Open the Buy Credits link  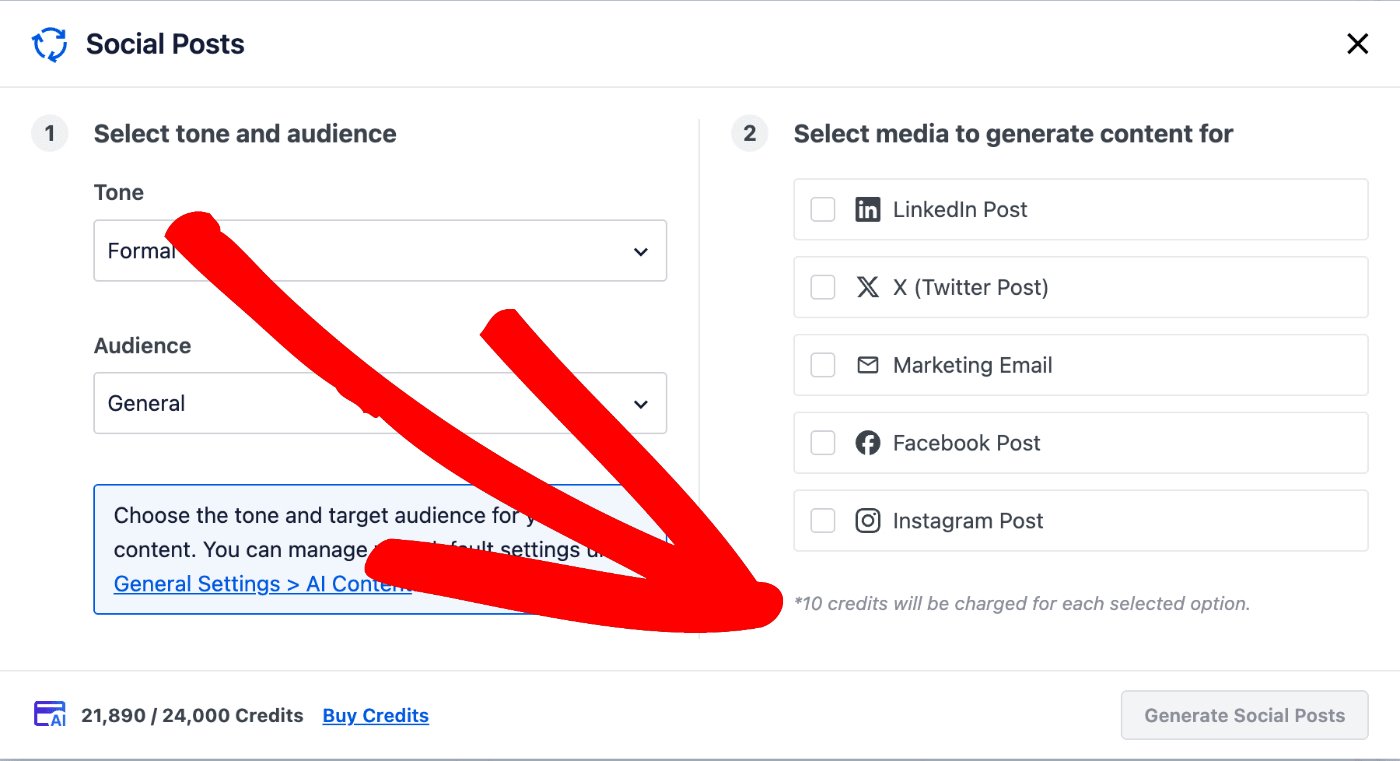(376, 716)
